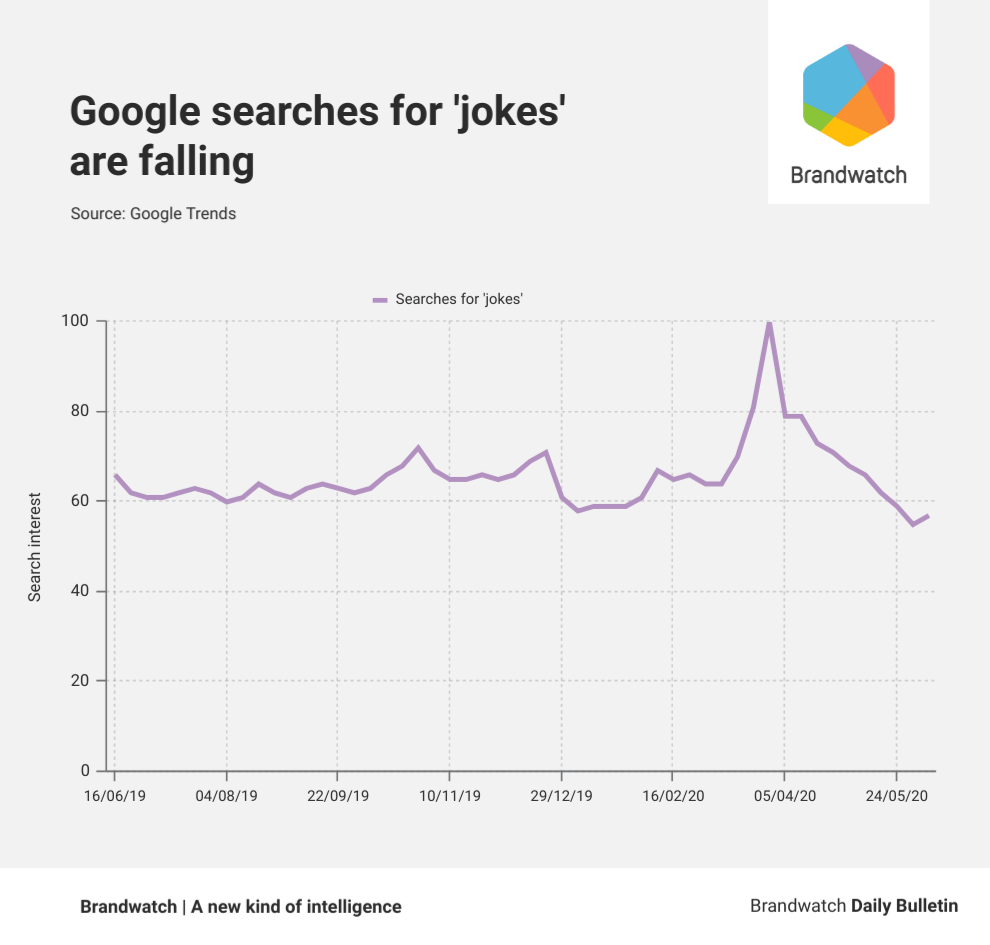Click the 16/02/20 x-axis date label
Viewport: 990px width, 945px height.
click(672, 796)
